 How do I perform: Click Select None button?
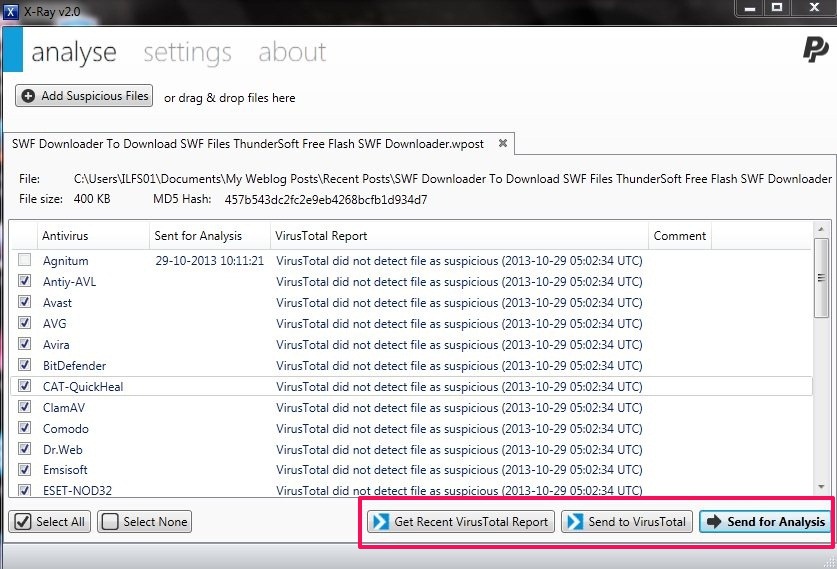click(144, 521)
